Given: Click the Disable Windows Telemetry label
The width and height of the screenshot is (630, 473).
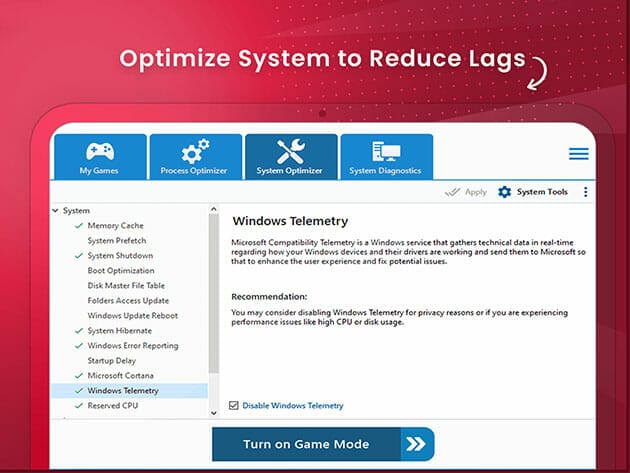Looking at the screenshot, I should [292, 406].
